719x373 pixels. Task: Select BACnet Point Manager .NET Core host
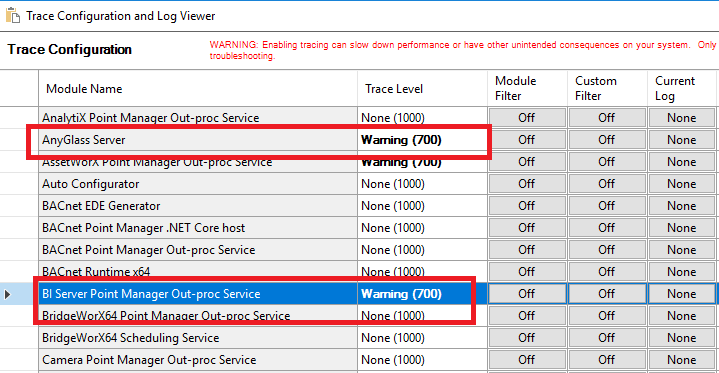[198, 228]
